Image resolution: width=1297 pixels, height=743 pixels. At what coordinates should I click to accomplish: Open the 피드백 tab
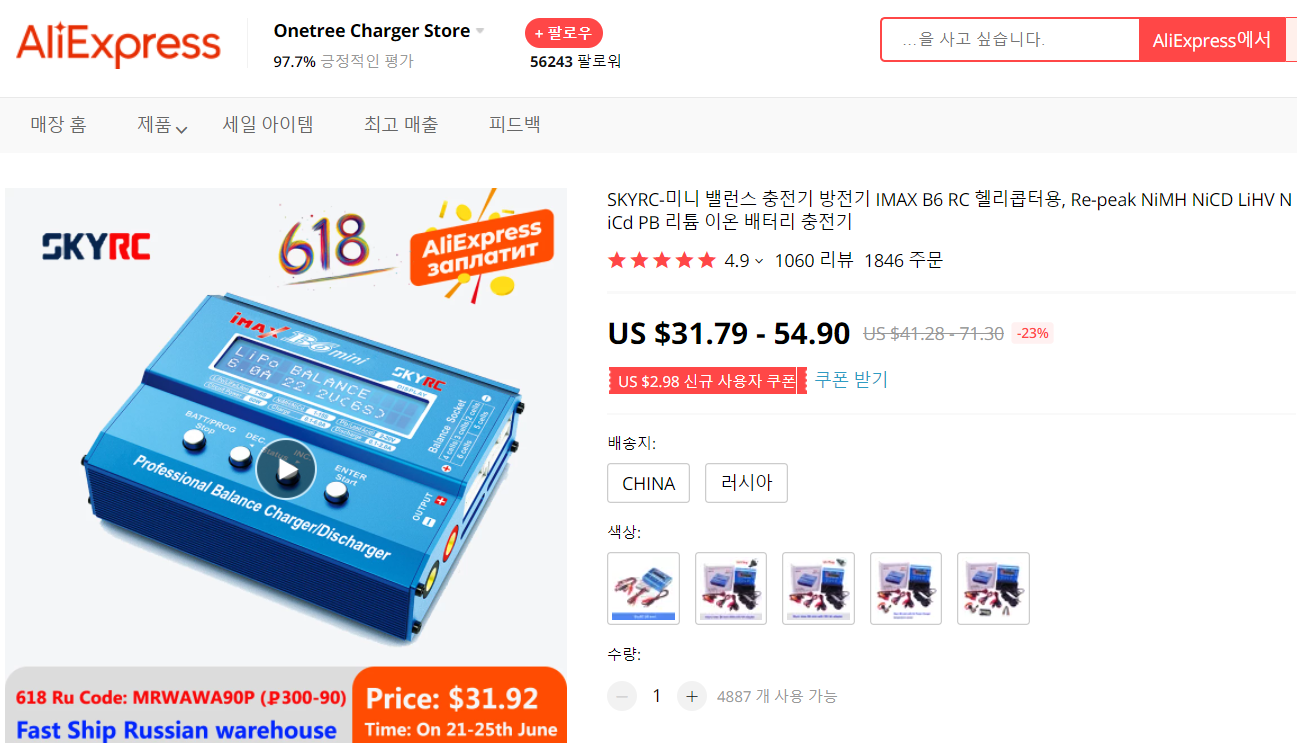[515, 125]
